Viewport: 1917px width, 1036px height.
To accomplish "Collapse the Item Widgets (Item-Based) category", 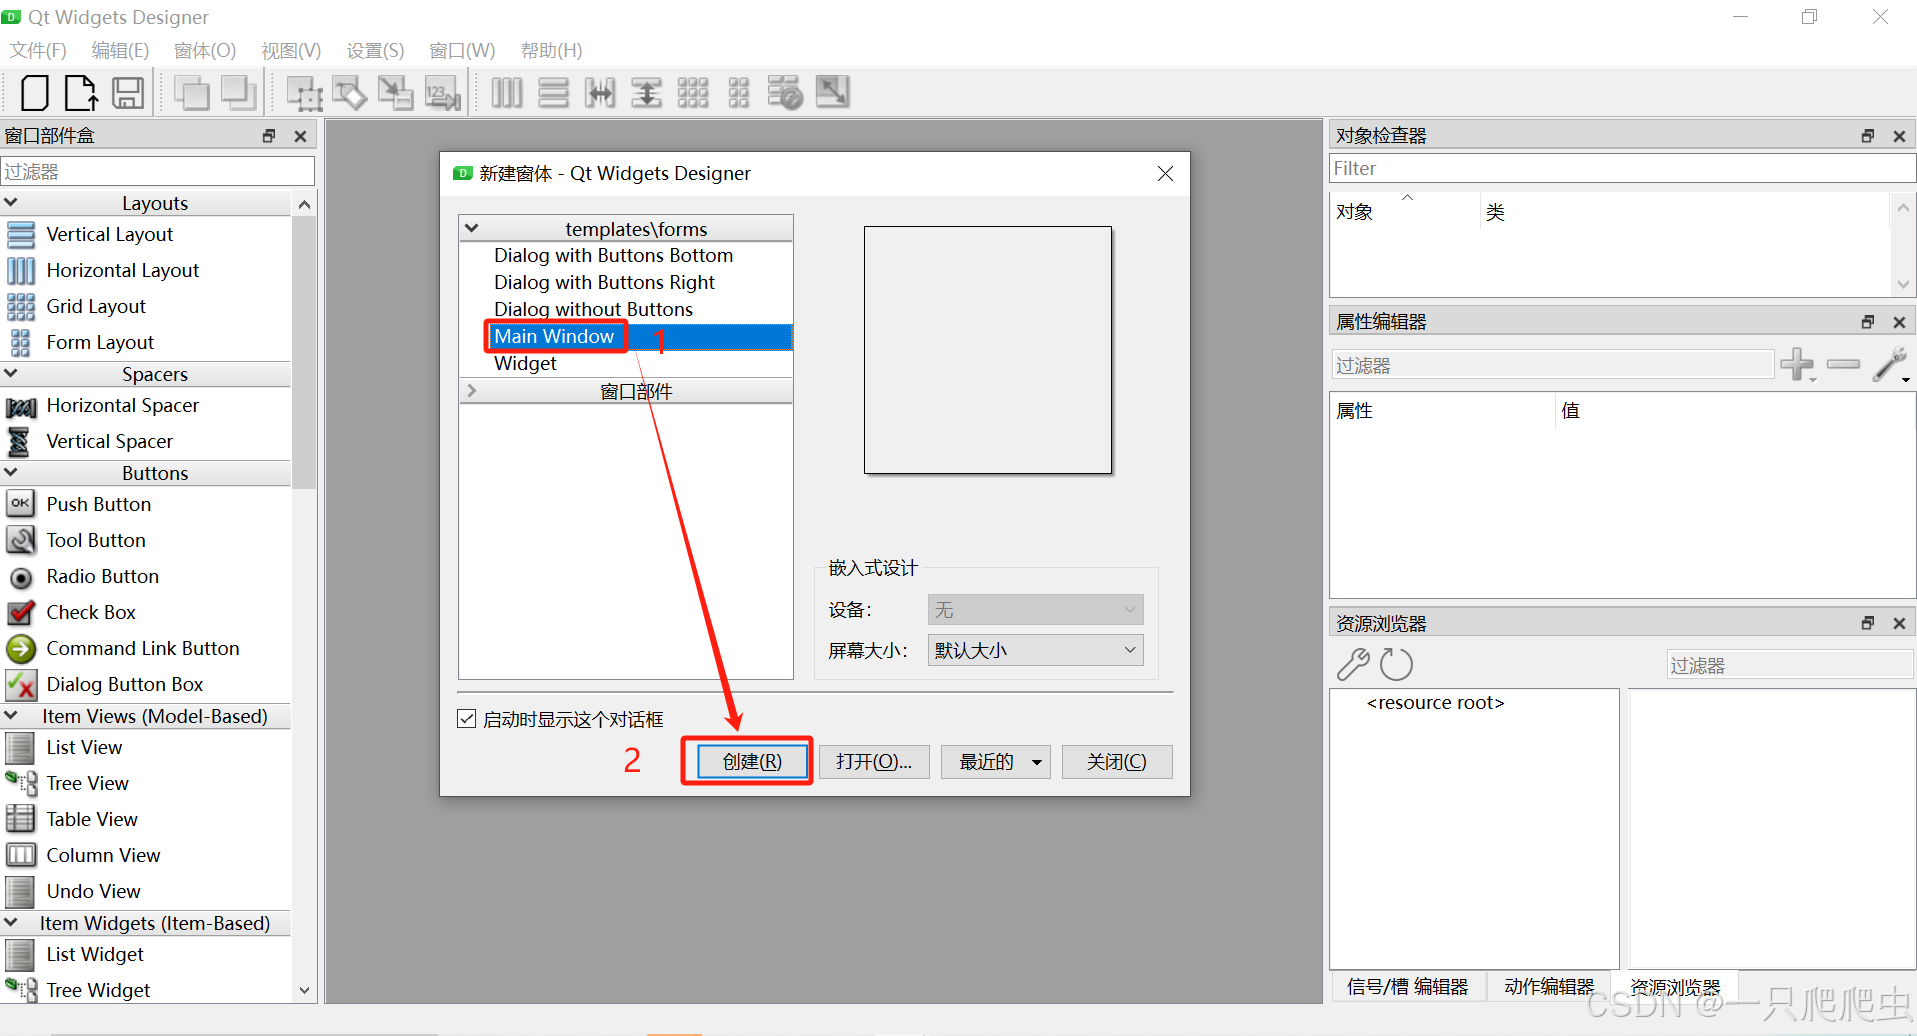I will click(12, 922).
